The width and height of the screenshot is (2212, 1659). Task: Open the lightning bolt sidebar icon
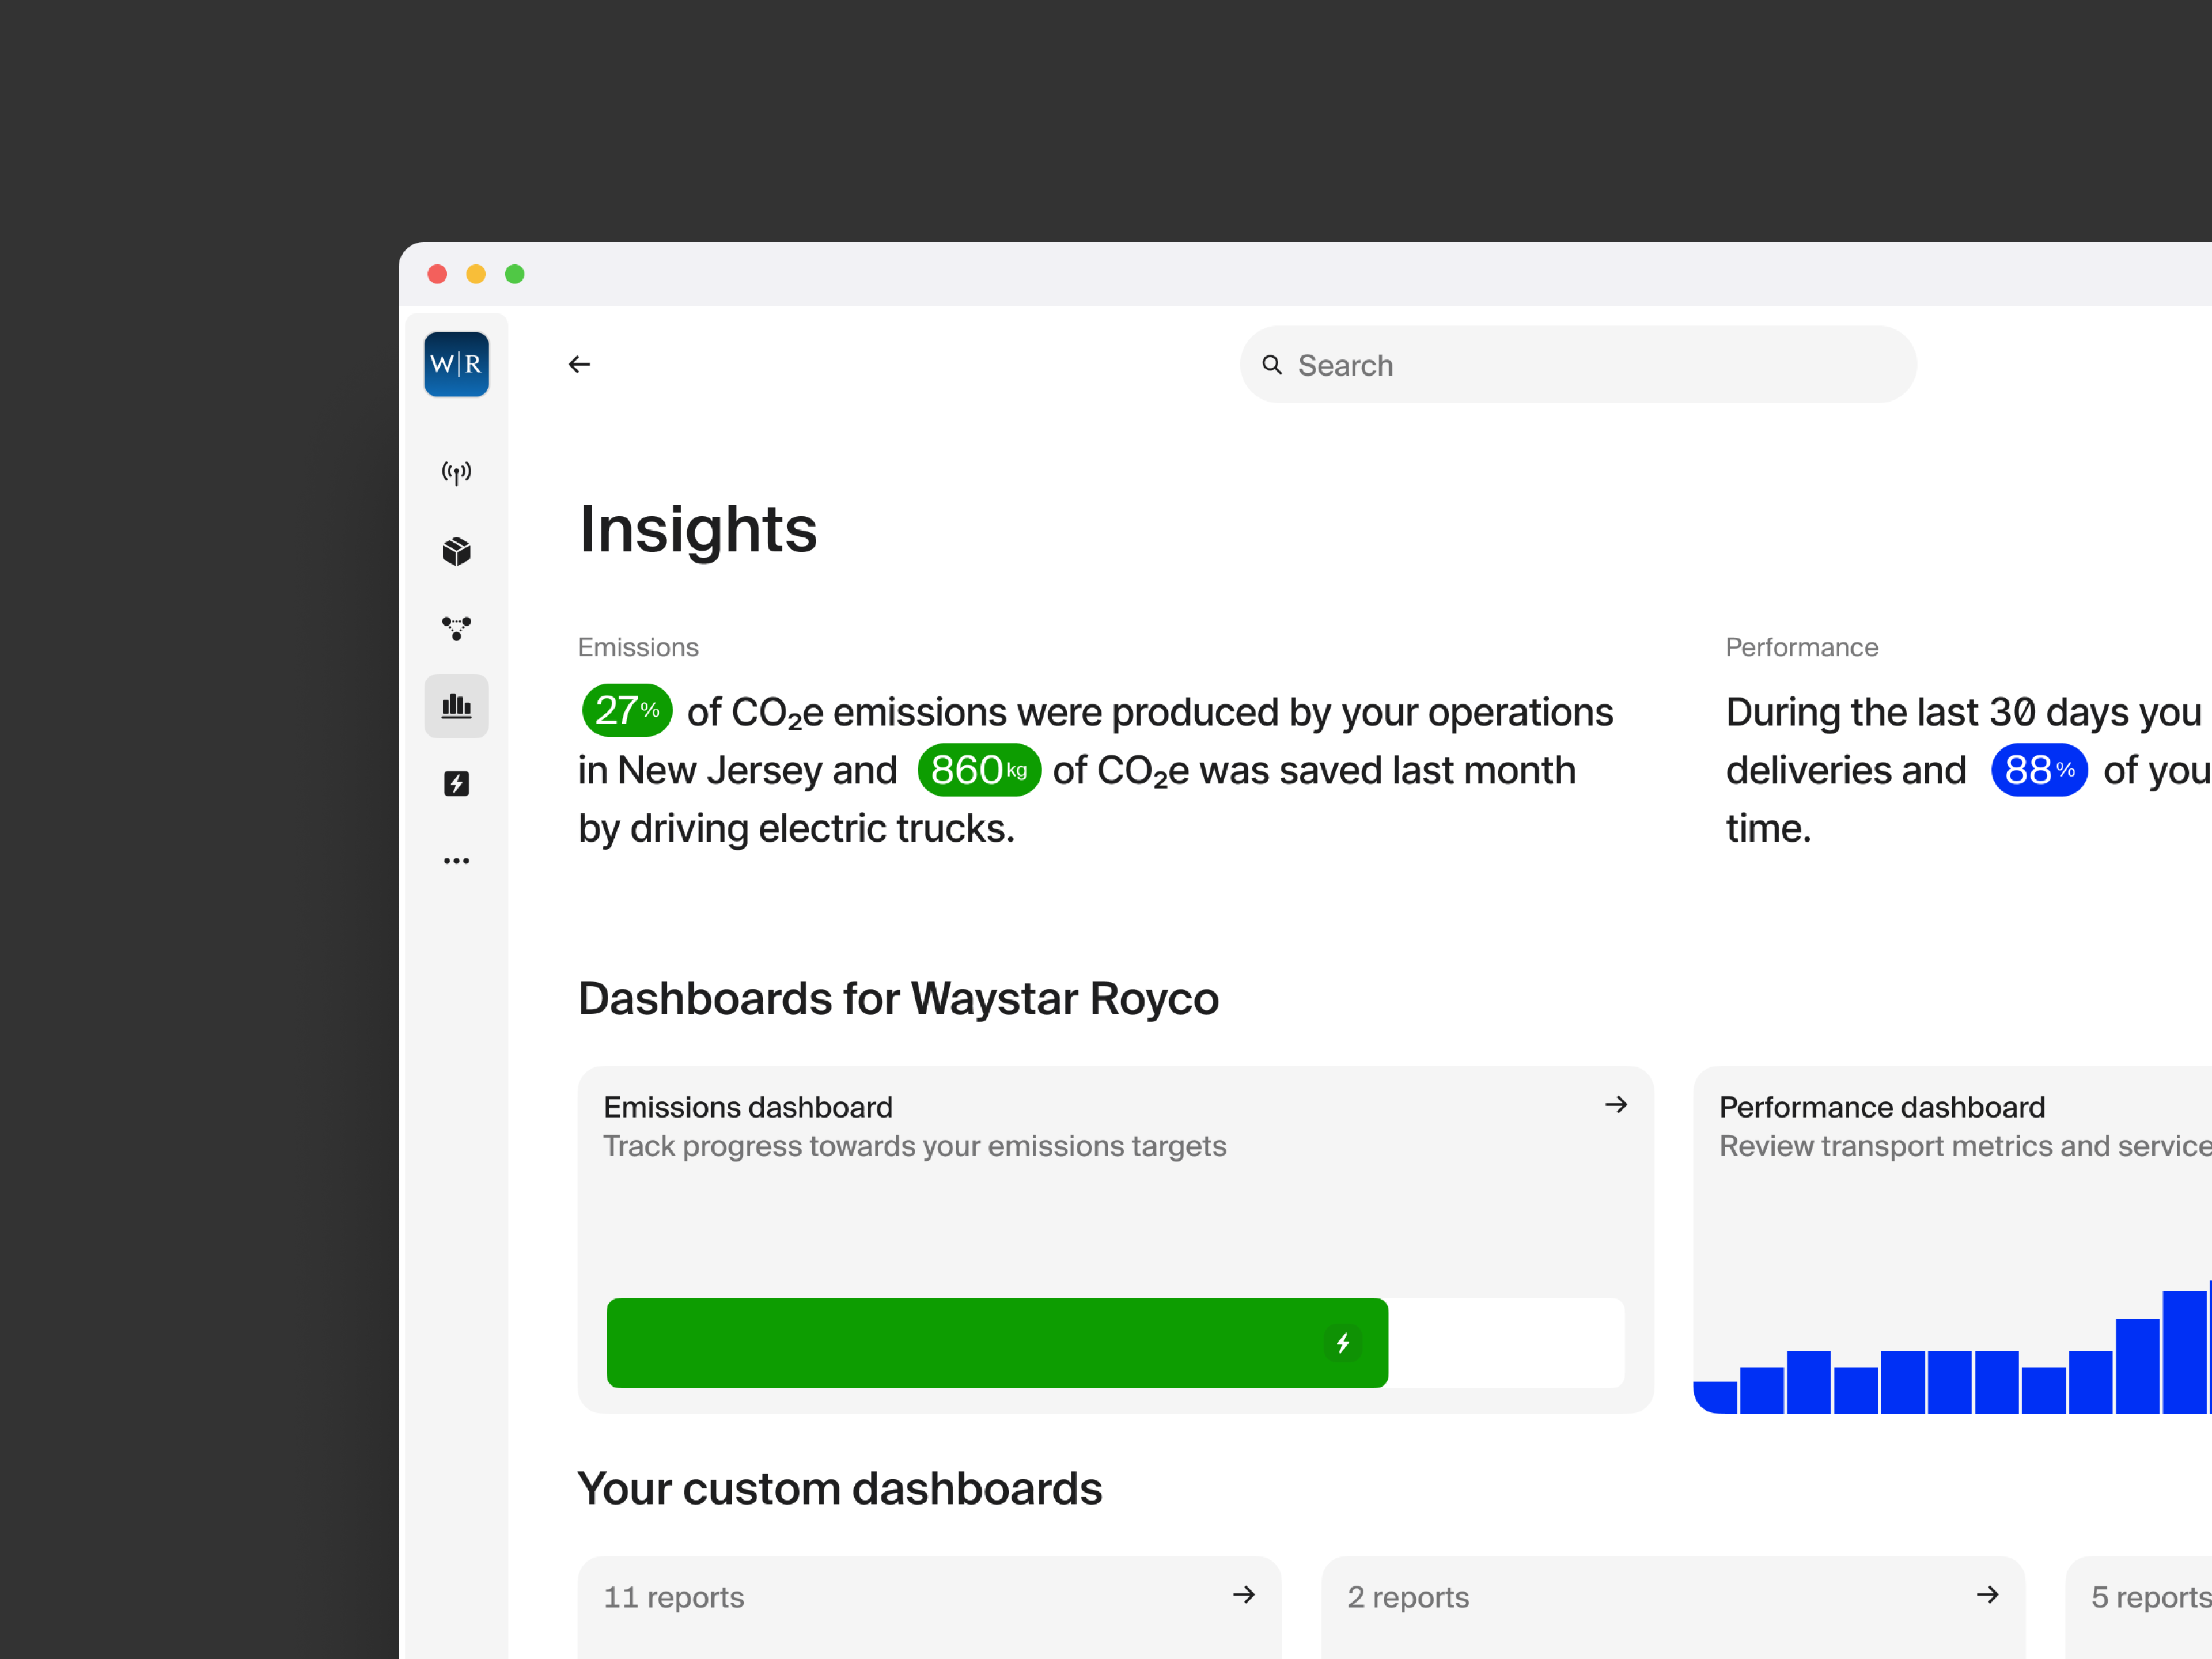pos(456,783)
